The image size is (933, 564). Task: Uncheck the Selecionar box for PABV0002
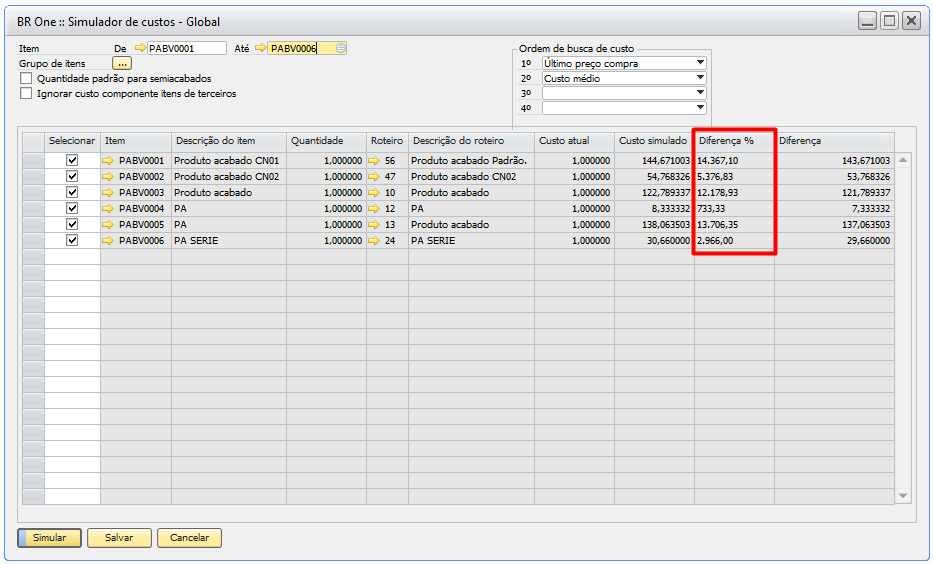tap(72, 176)
